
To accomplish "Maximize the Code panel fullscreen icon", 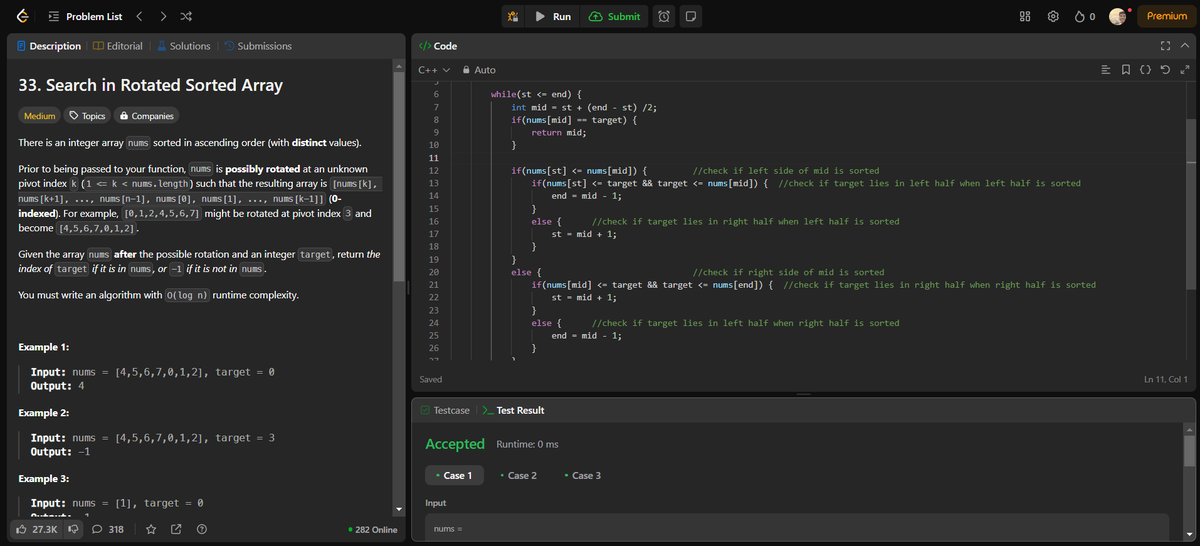I will (x=1165, y=46).
